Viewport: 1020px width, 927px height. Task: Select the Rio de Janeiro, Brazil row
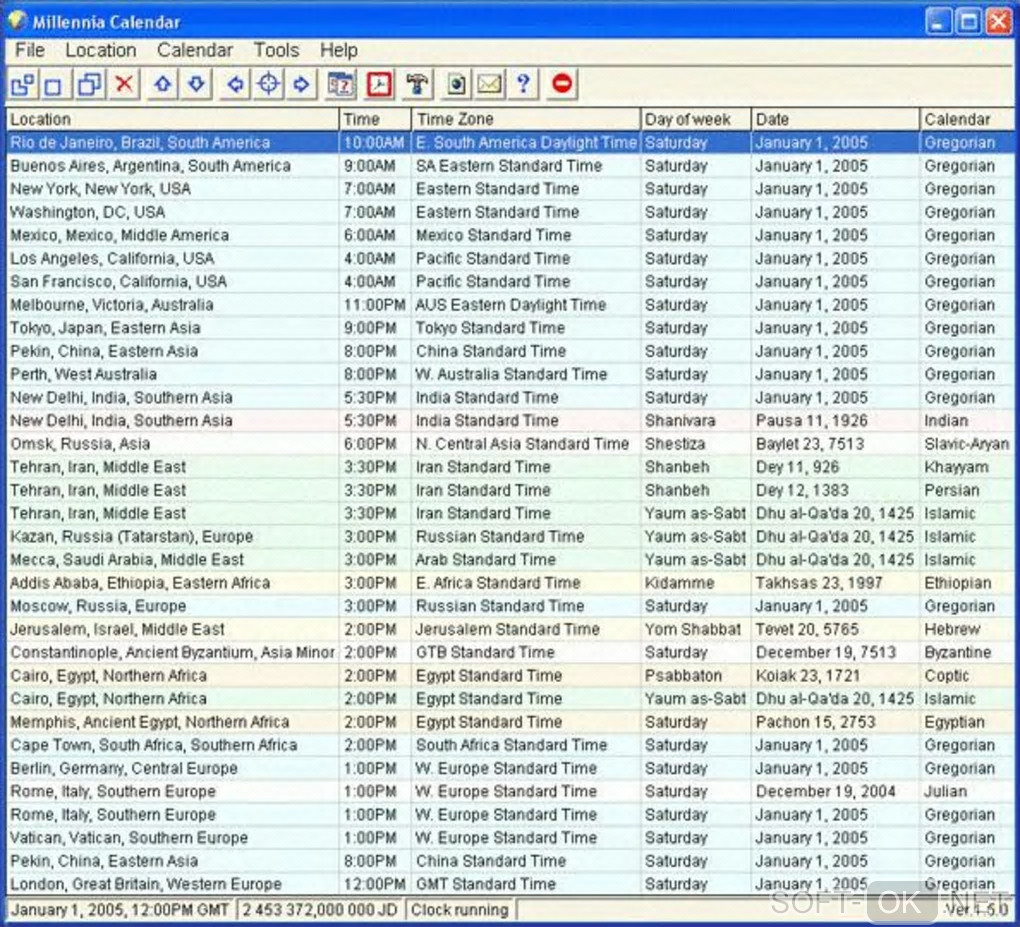(510, 142)
